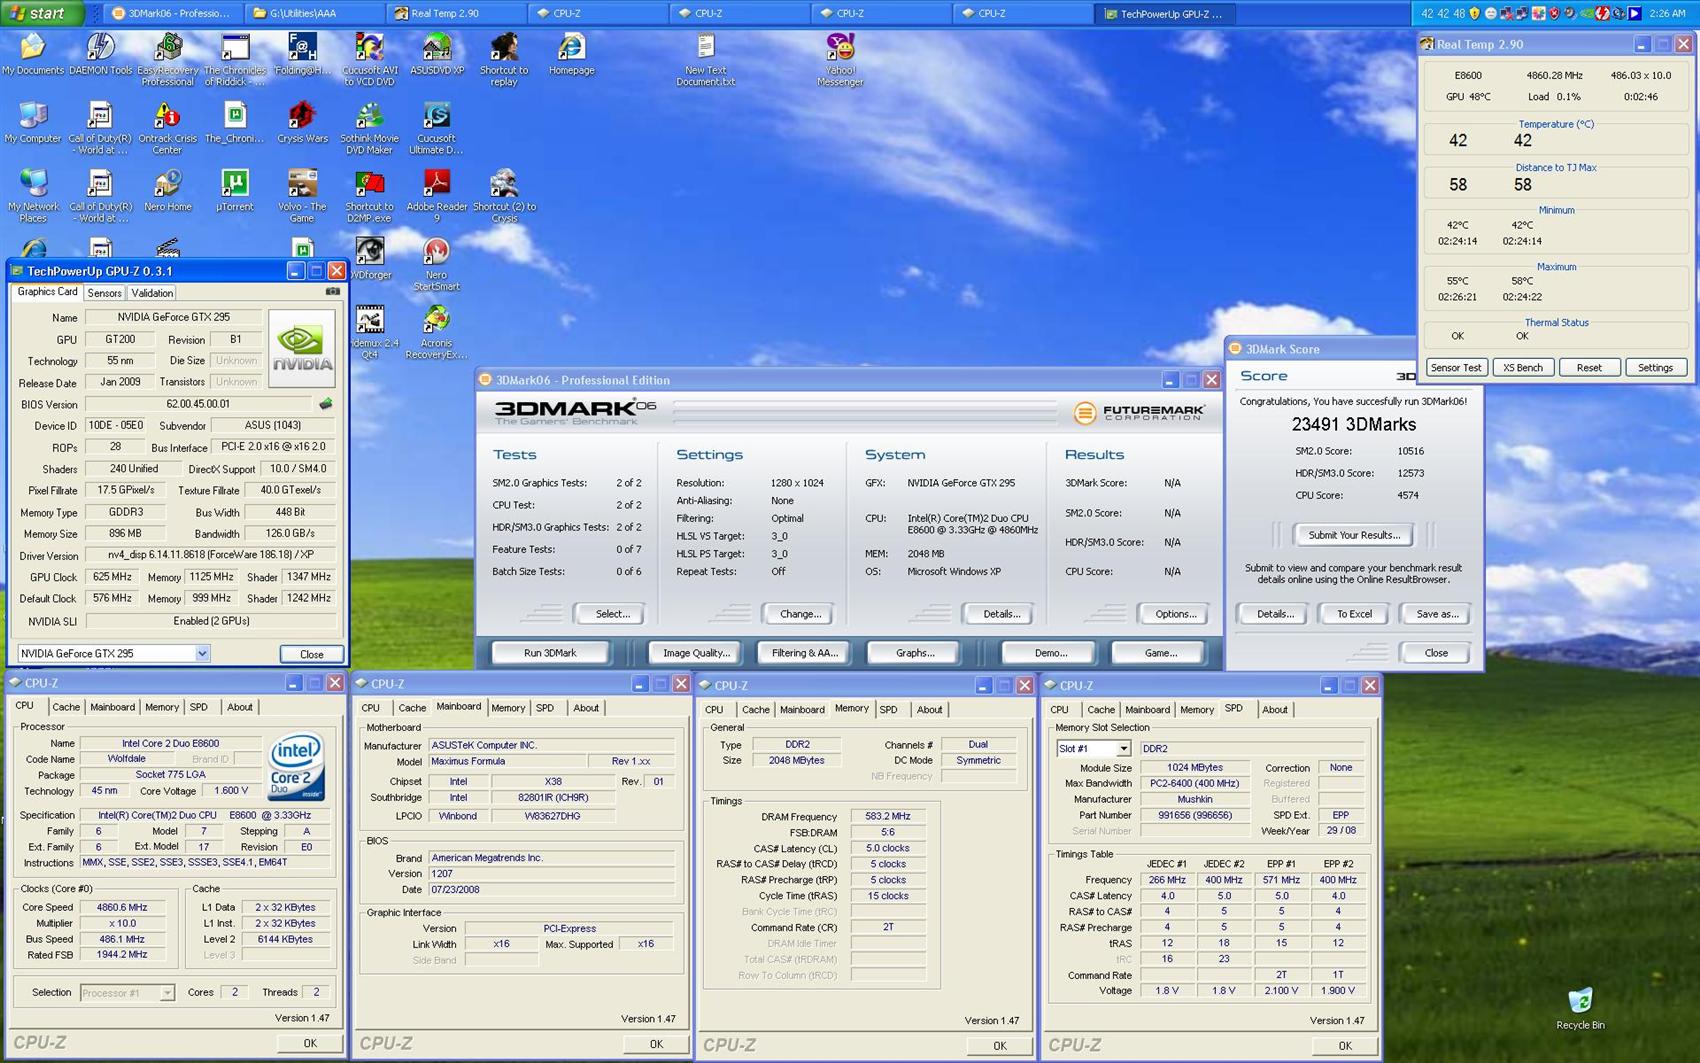Click Core Speed value 4860.6 MHz

pyautogui.click(x=123, y=908)
